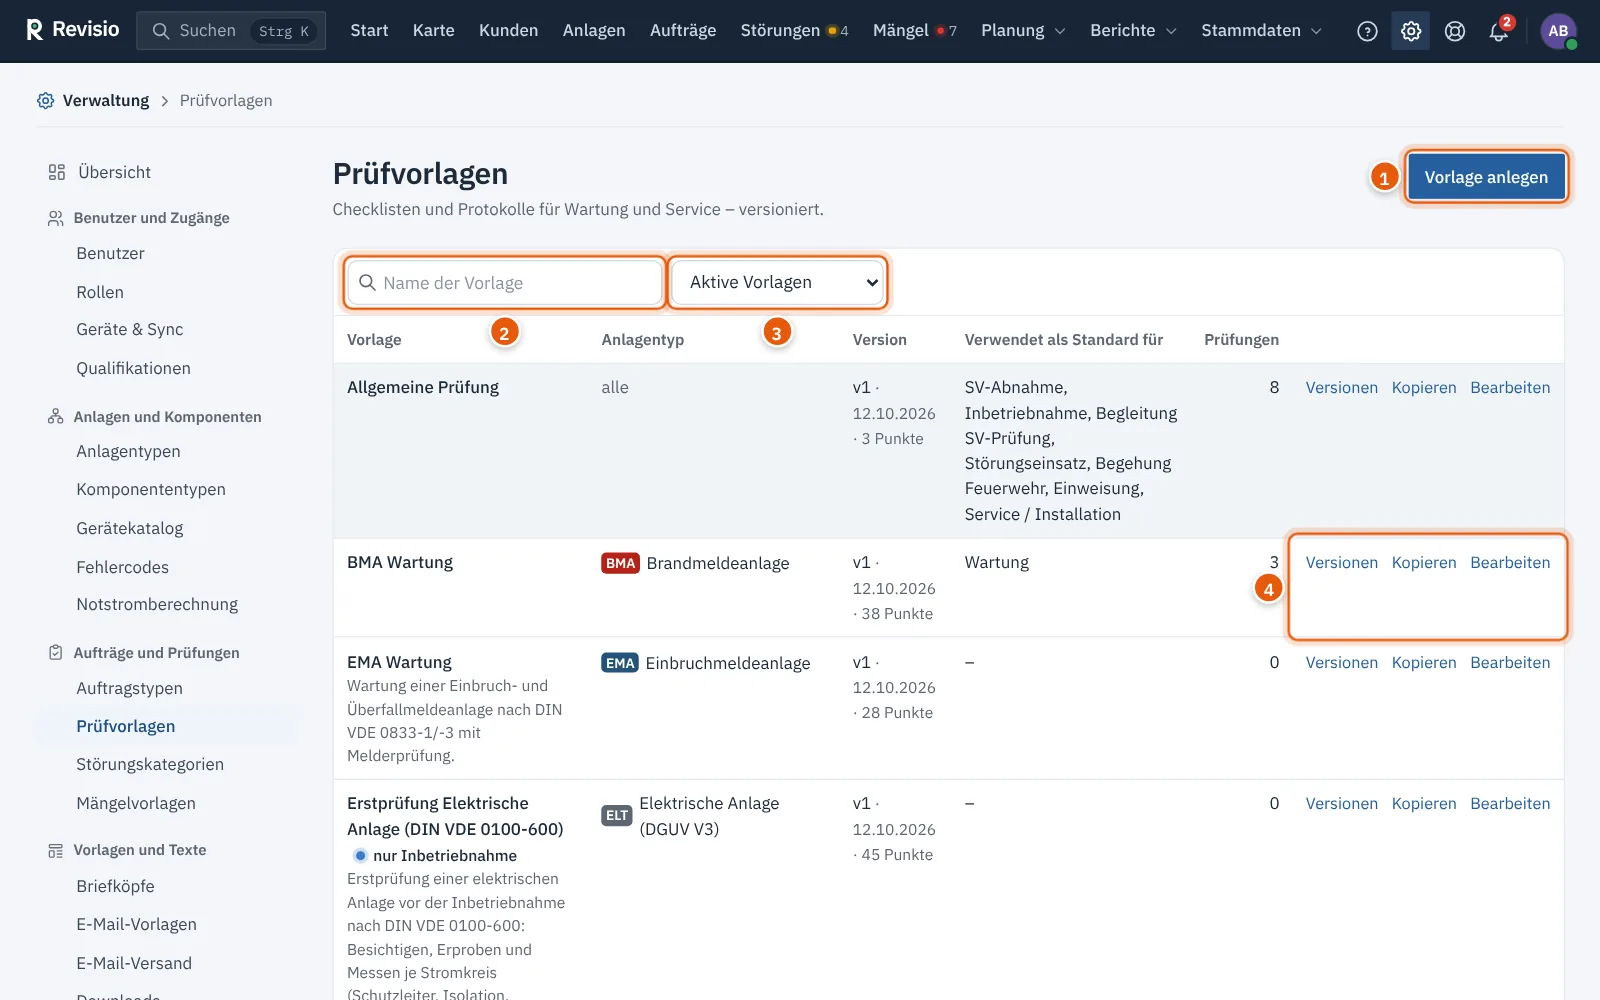
Task: Open the AB user avatar menu
Action: (1558, 31)
